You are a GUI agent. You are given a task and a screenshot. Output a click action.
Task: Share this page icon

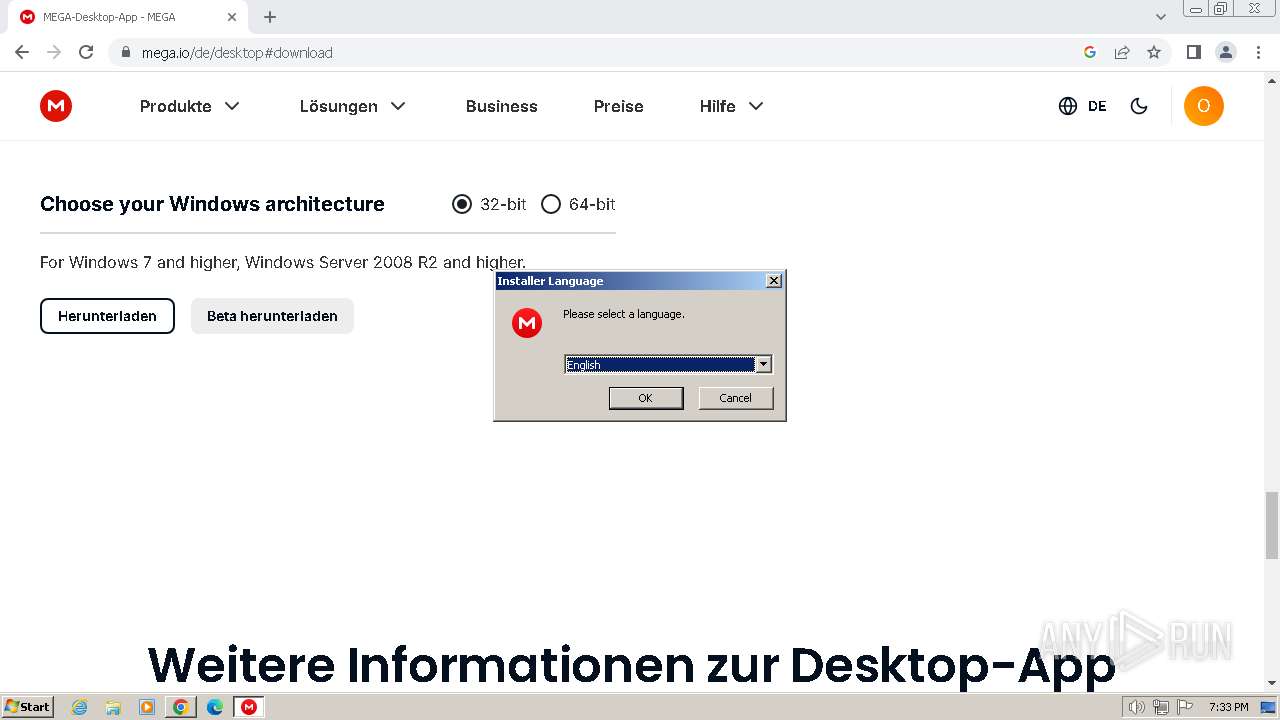point(1122,52)
